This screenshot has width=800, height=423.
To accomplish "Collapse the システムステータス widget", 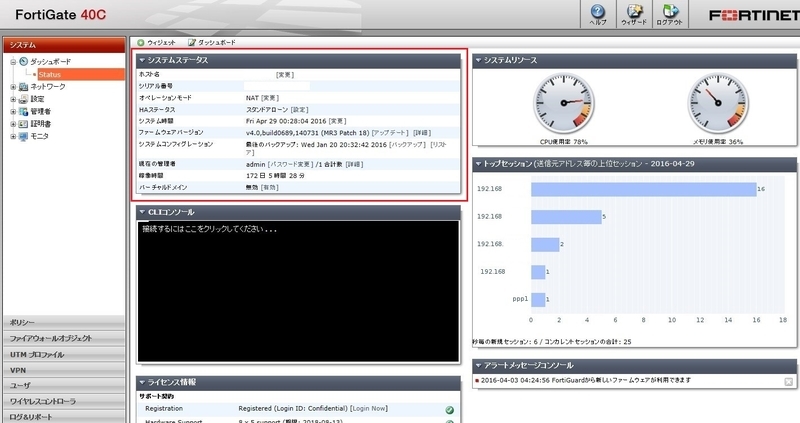I will click(x=142, y=60).
